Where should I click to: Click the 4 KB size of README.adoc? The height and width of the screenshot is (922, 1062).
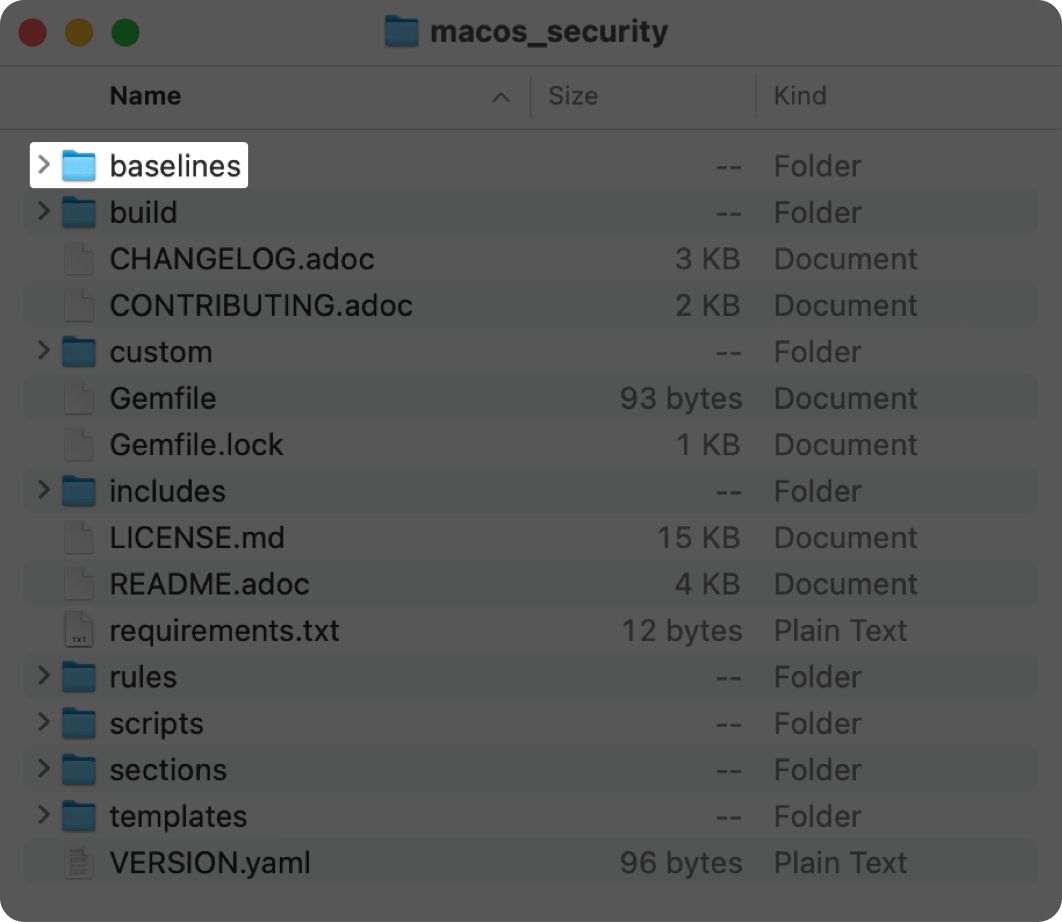tap(708, 583)
